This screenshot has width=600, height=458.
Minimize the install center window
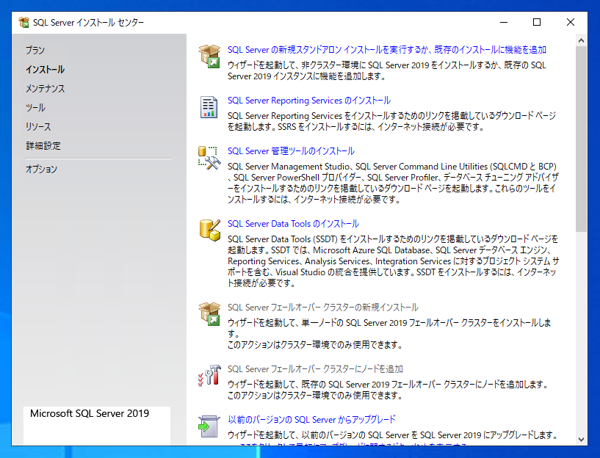504,22
